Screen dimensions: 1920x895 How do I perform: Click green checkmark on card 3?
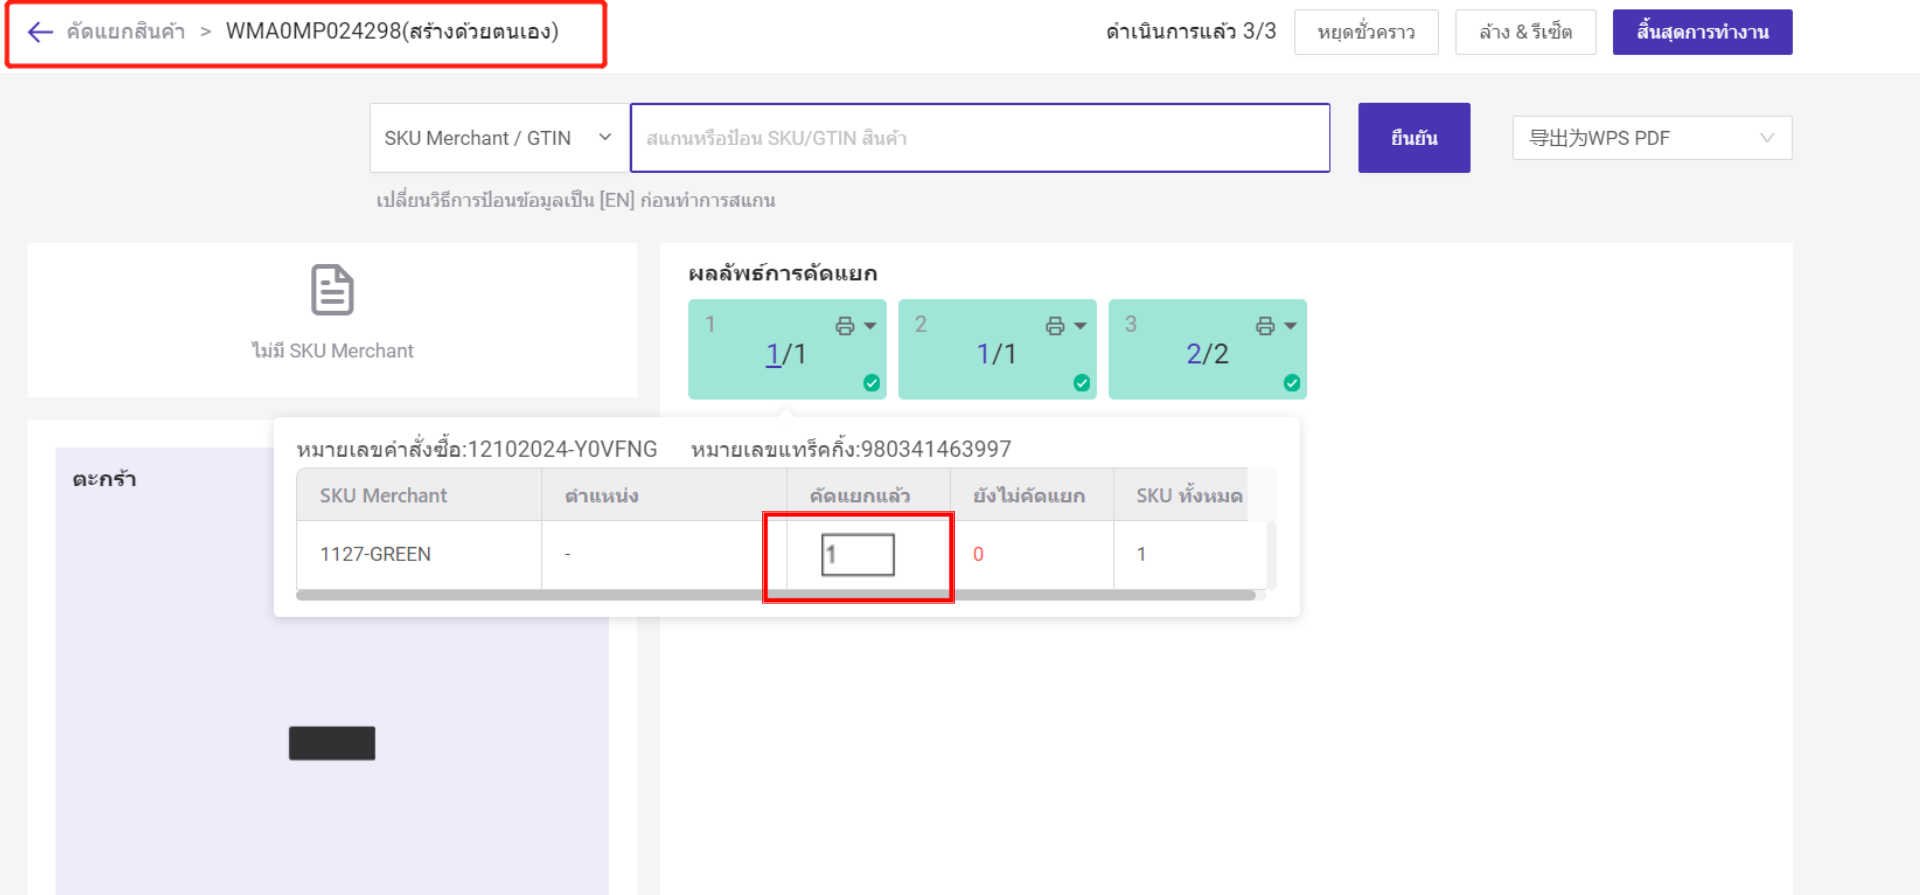pos(1292,383)
